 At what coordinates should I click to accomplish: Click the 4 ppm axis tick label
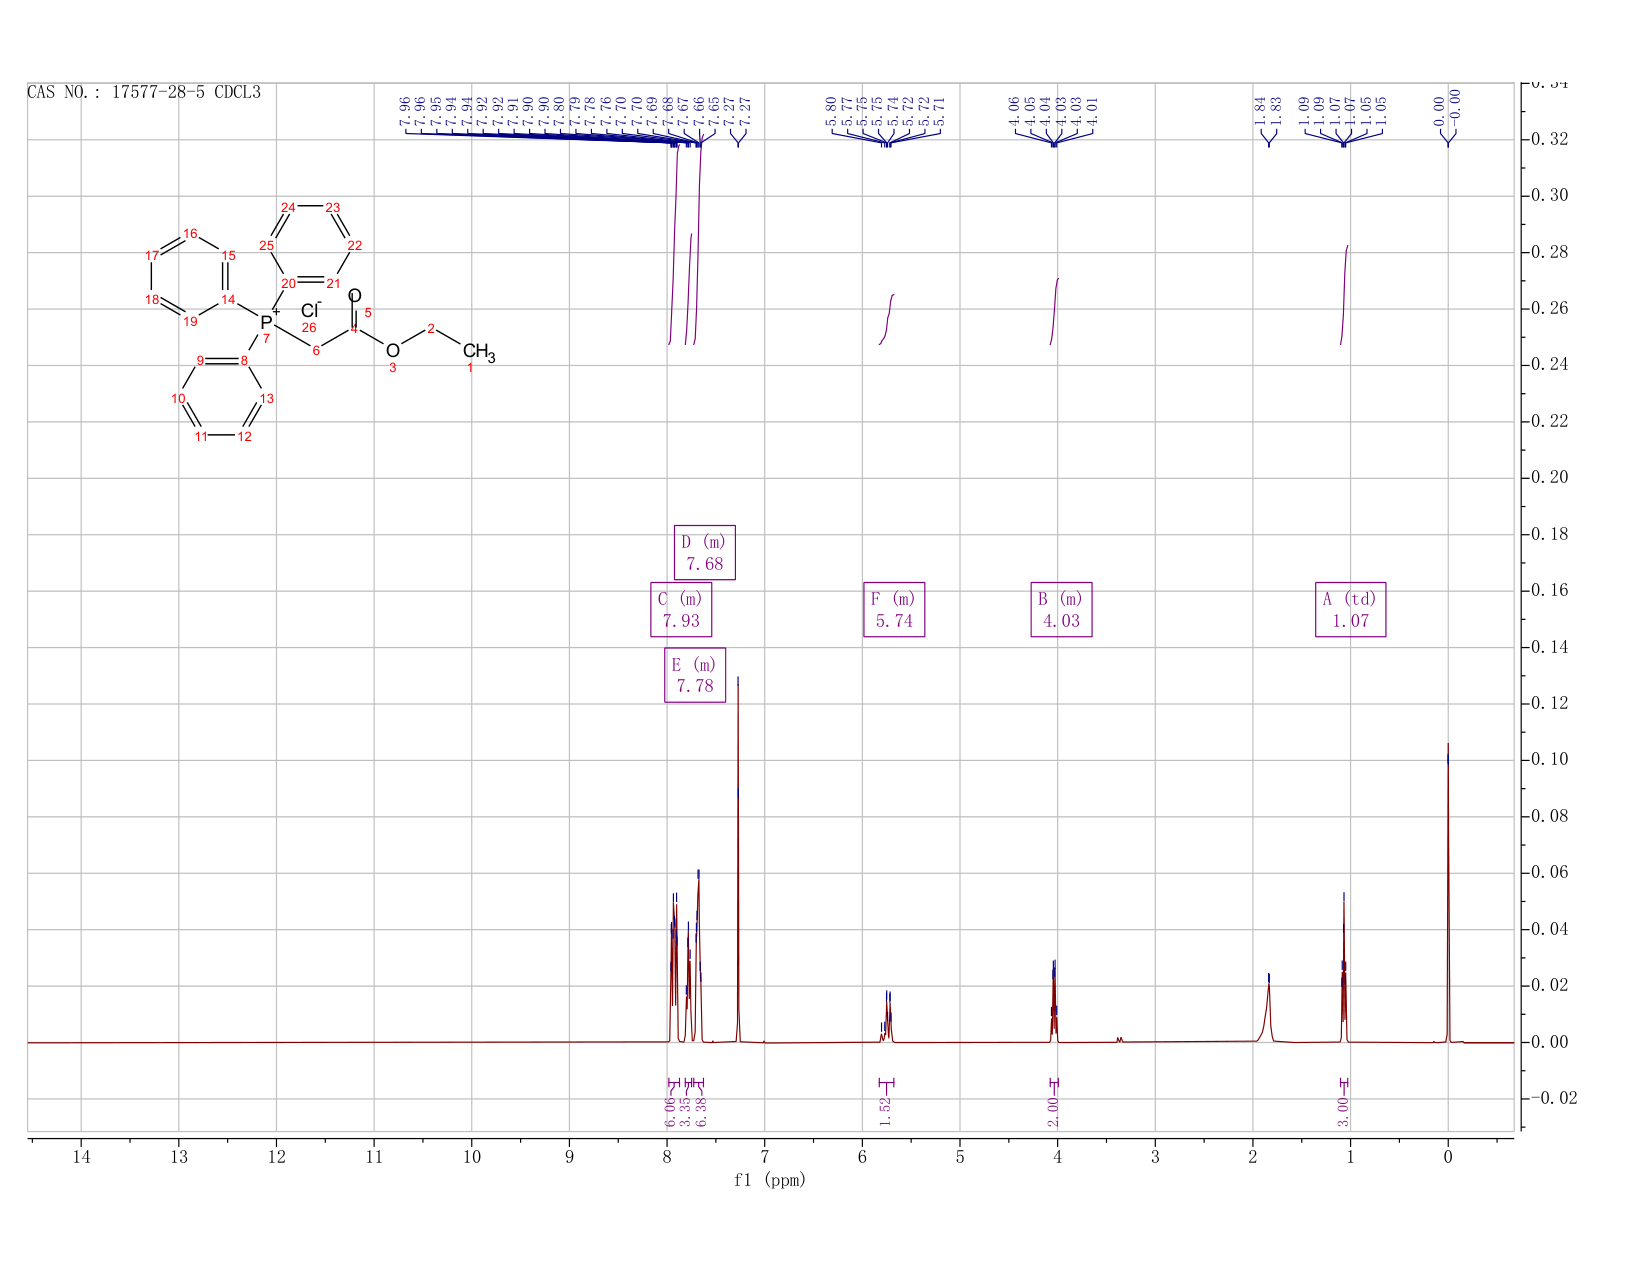point(1057,1157)
